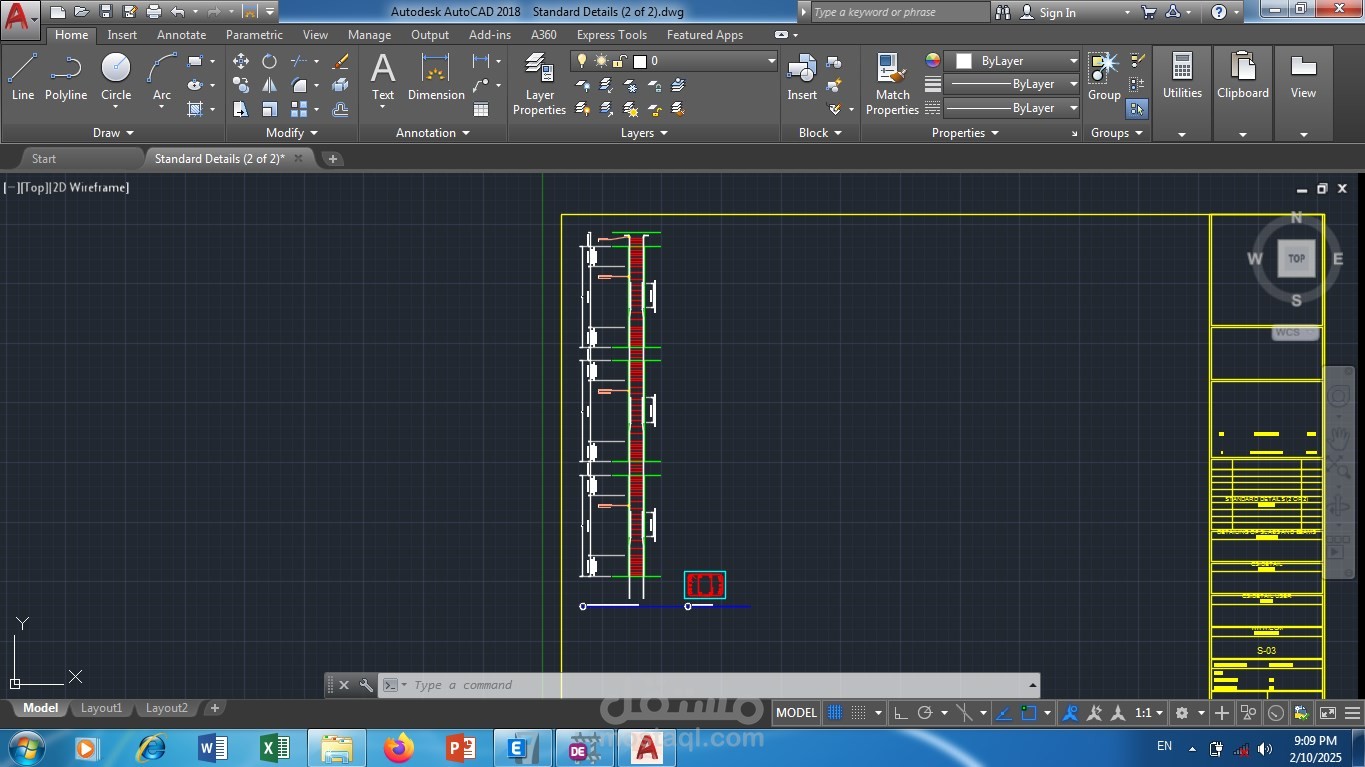Open the Manage ribbon tab

(x=369, y=35)
